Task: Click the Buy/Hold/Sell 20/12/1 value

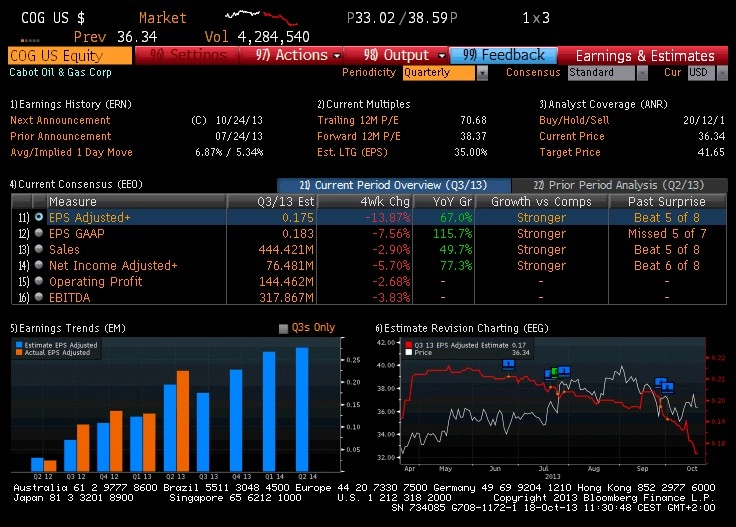Action: click(x=704, y=120)
